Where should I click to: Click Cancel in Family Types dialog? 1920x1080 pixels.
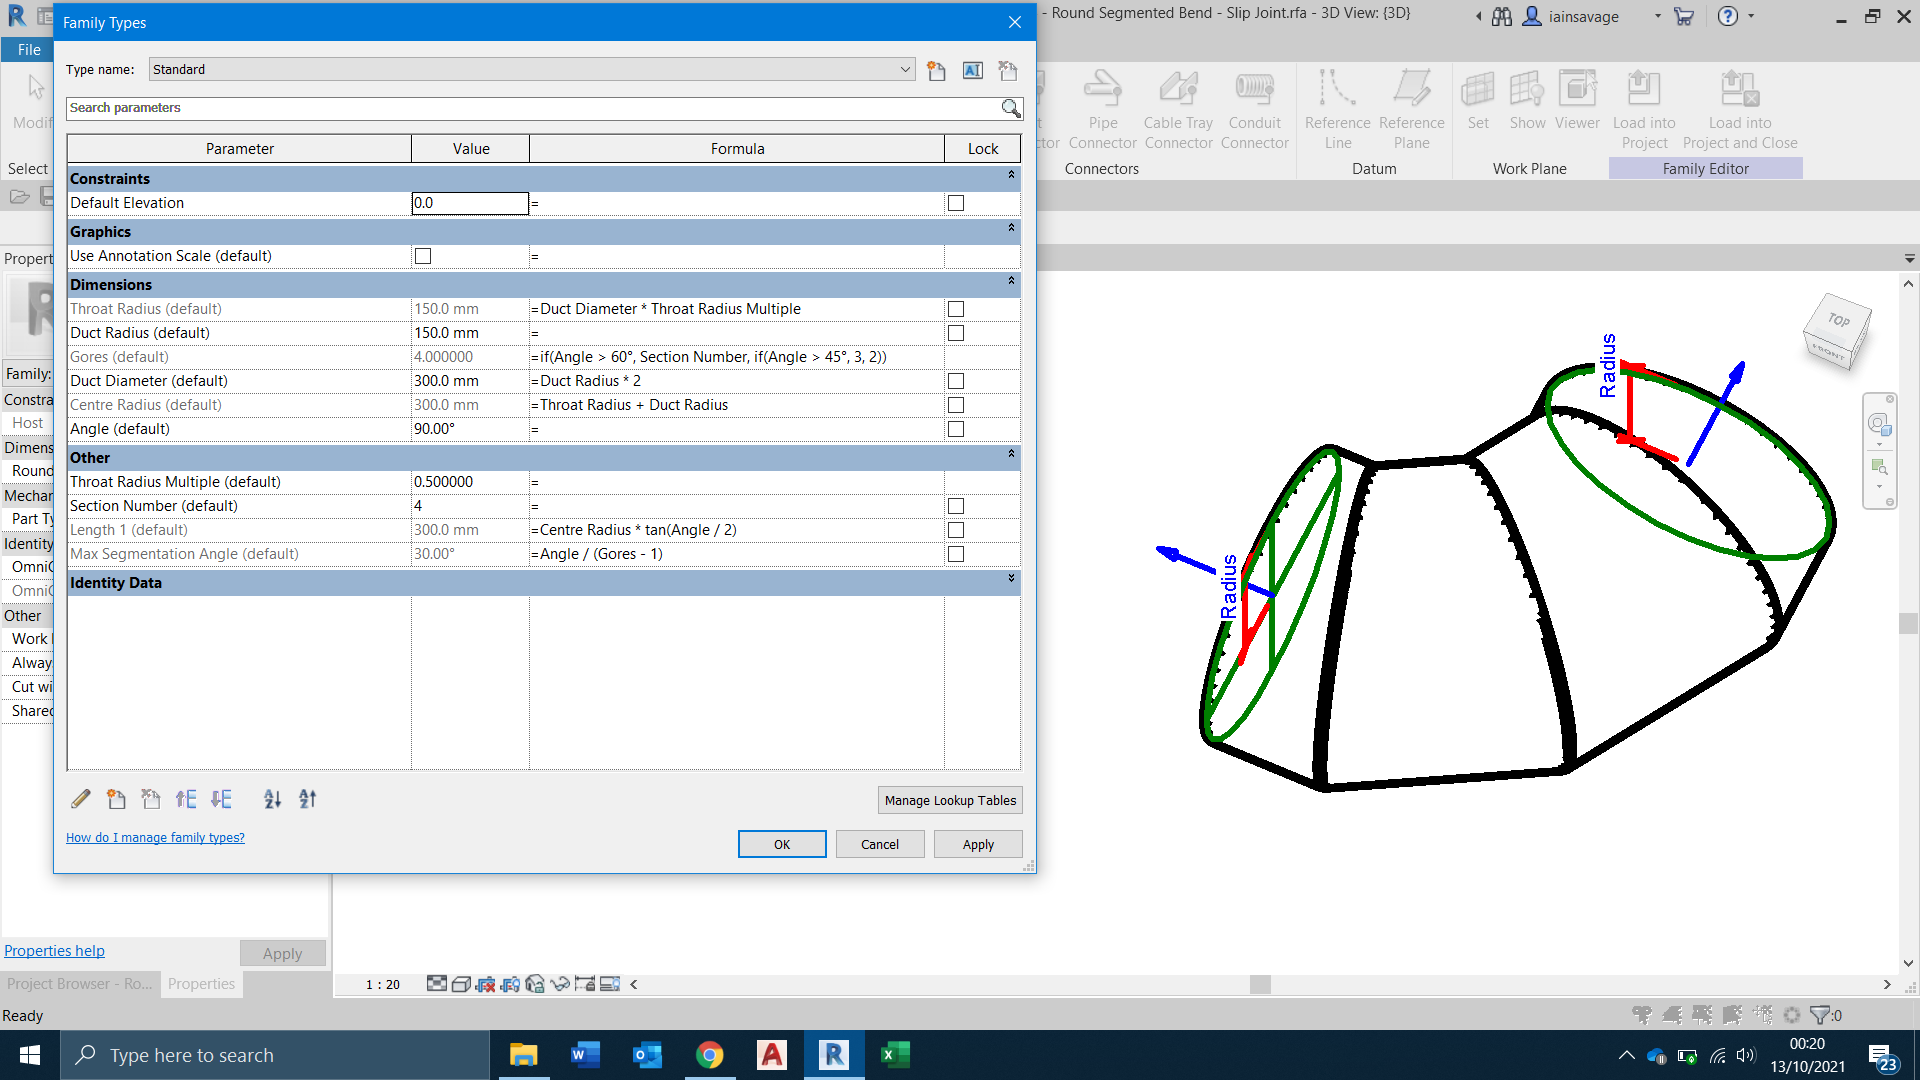pyautogui.click(x=880, y=844)
